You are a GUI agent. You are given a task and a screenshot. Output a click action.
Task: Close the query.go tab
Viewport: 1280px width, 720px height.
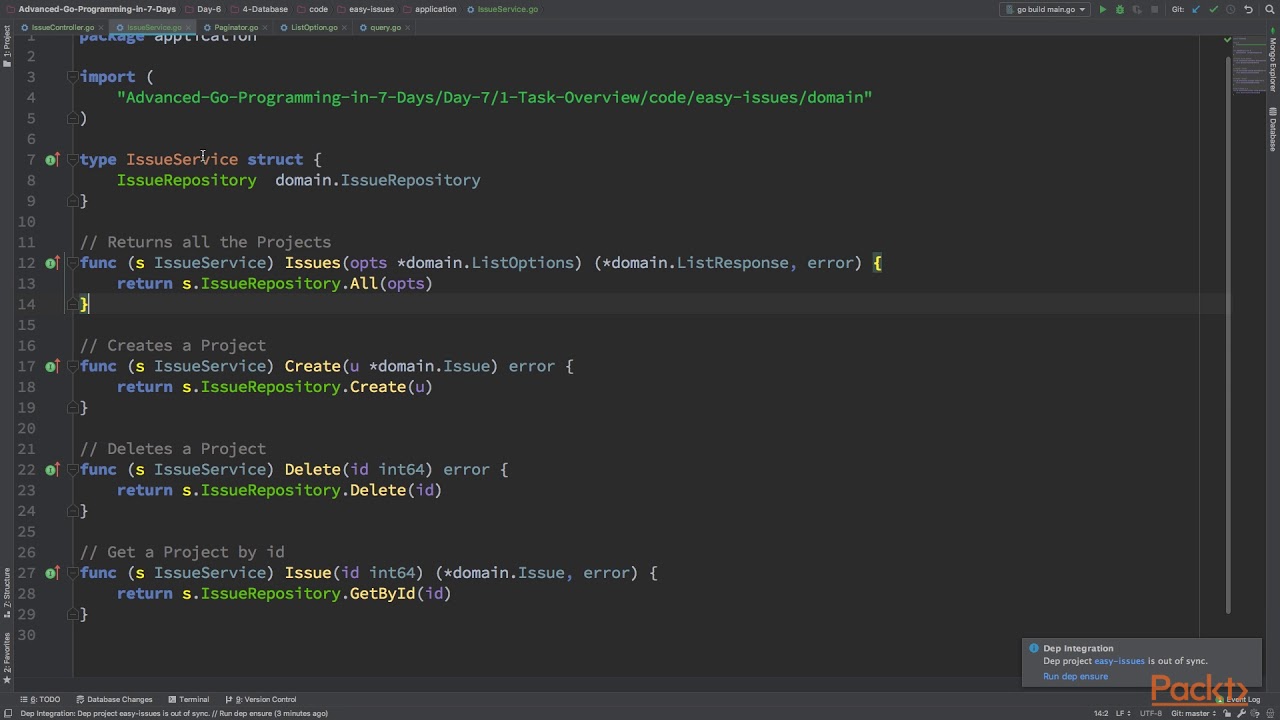407,27
